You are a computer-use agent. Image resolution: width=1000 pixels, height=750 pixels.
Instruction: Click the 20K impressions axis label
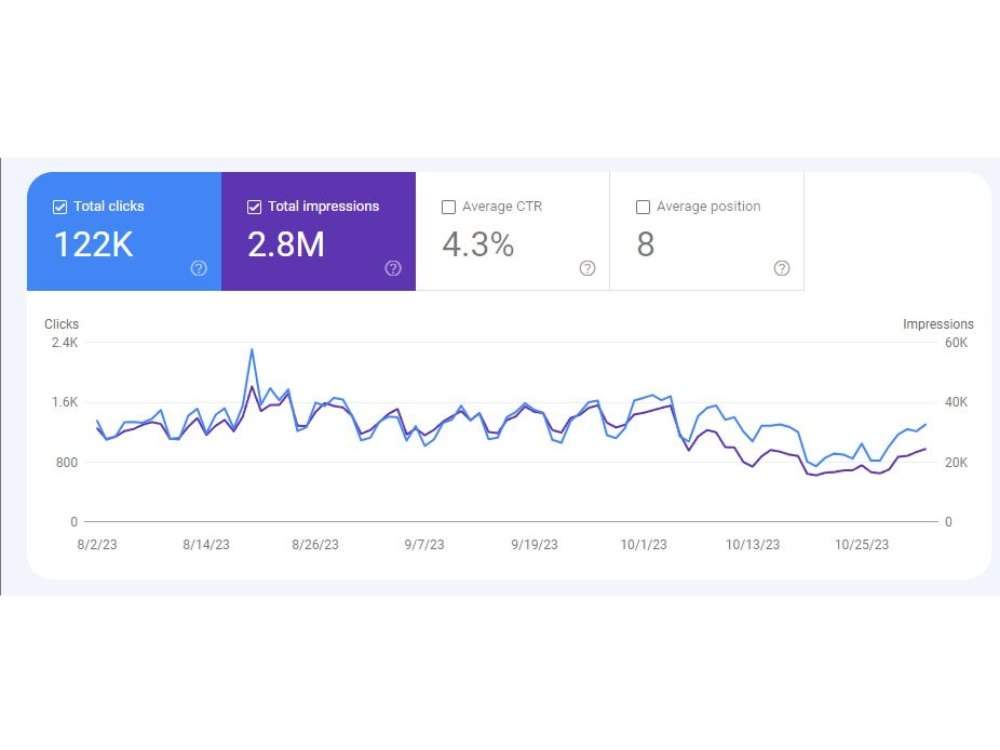(956, 462)
